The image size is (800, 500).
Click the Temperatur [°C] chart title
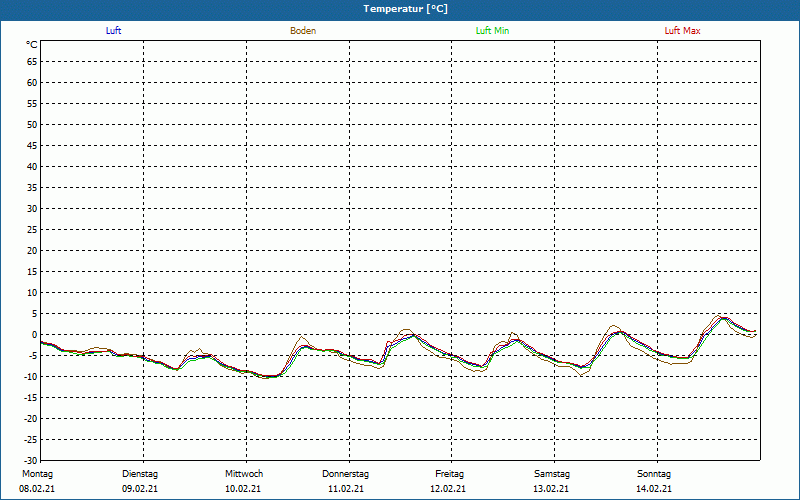406,9
